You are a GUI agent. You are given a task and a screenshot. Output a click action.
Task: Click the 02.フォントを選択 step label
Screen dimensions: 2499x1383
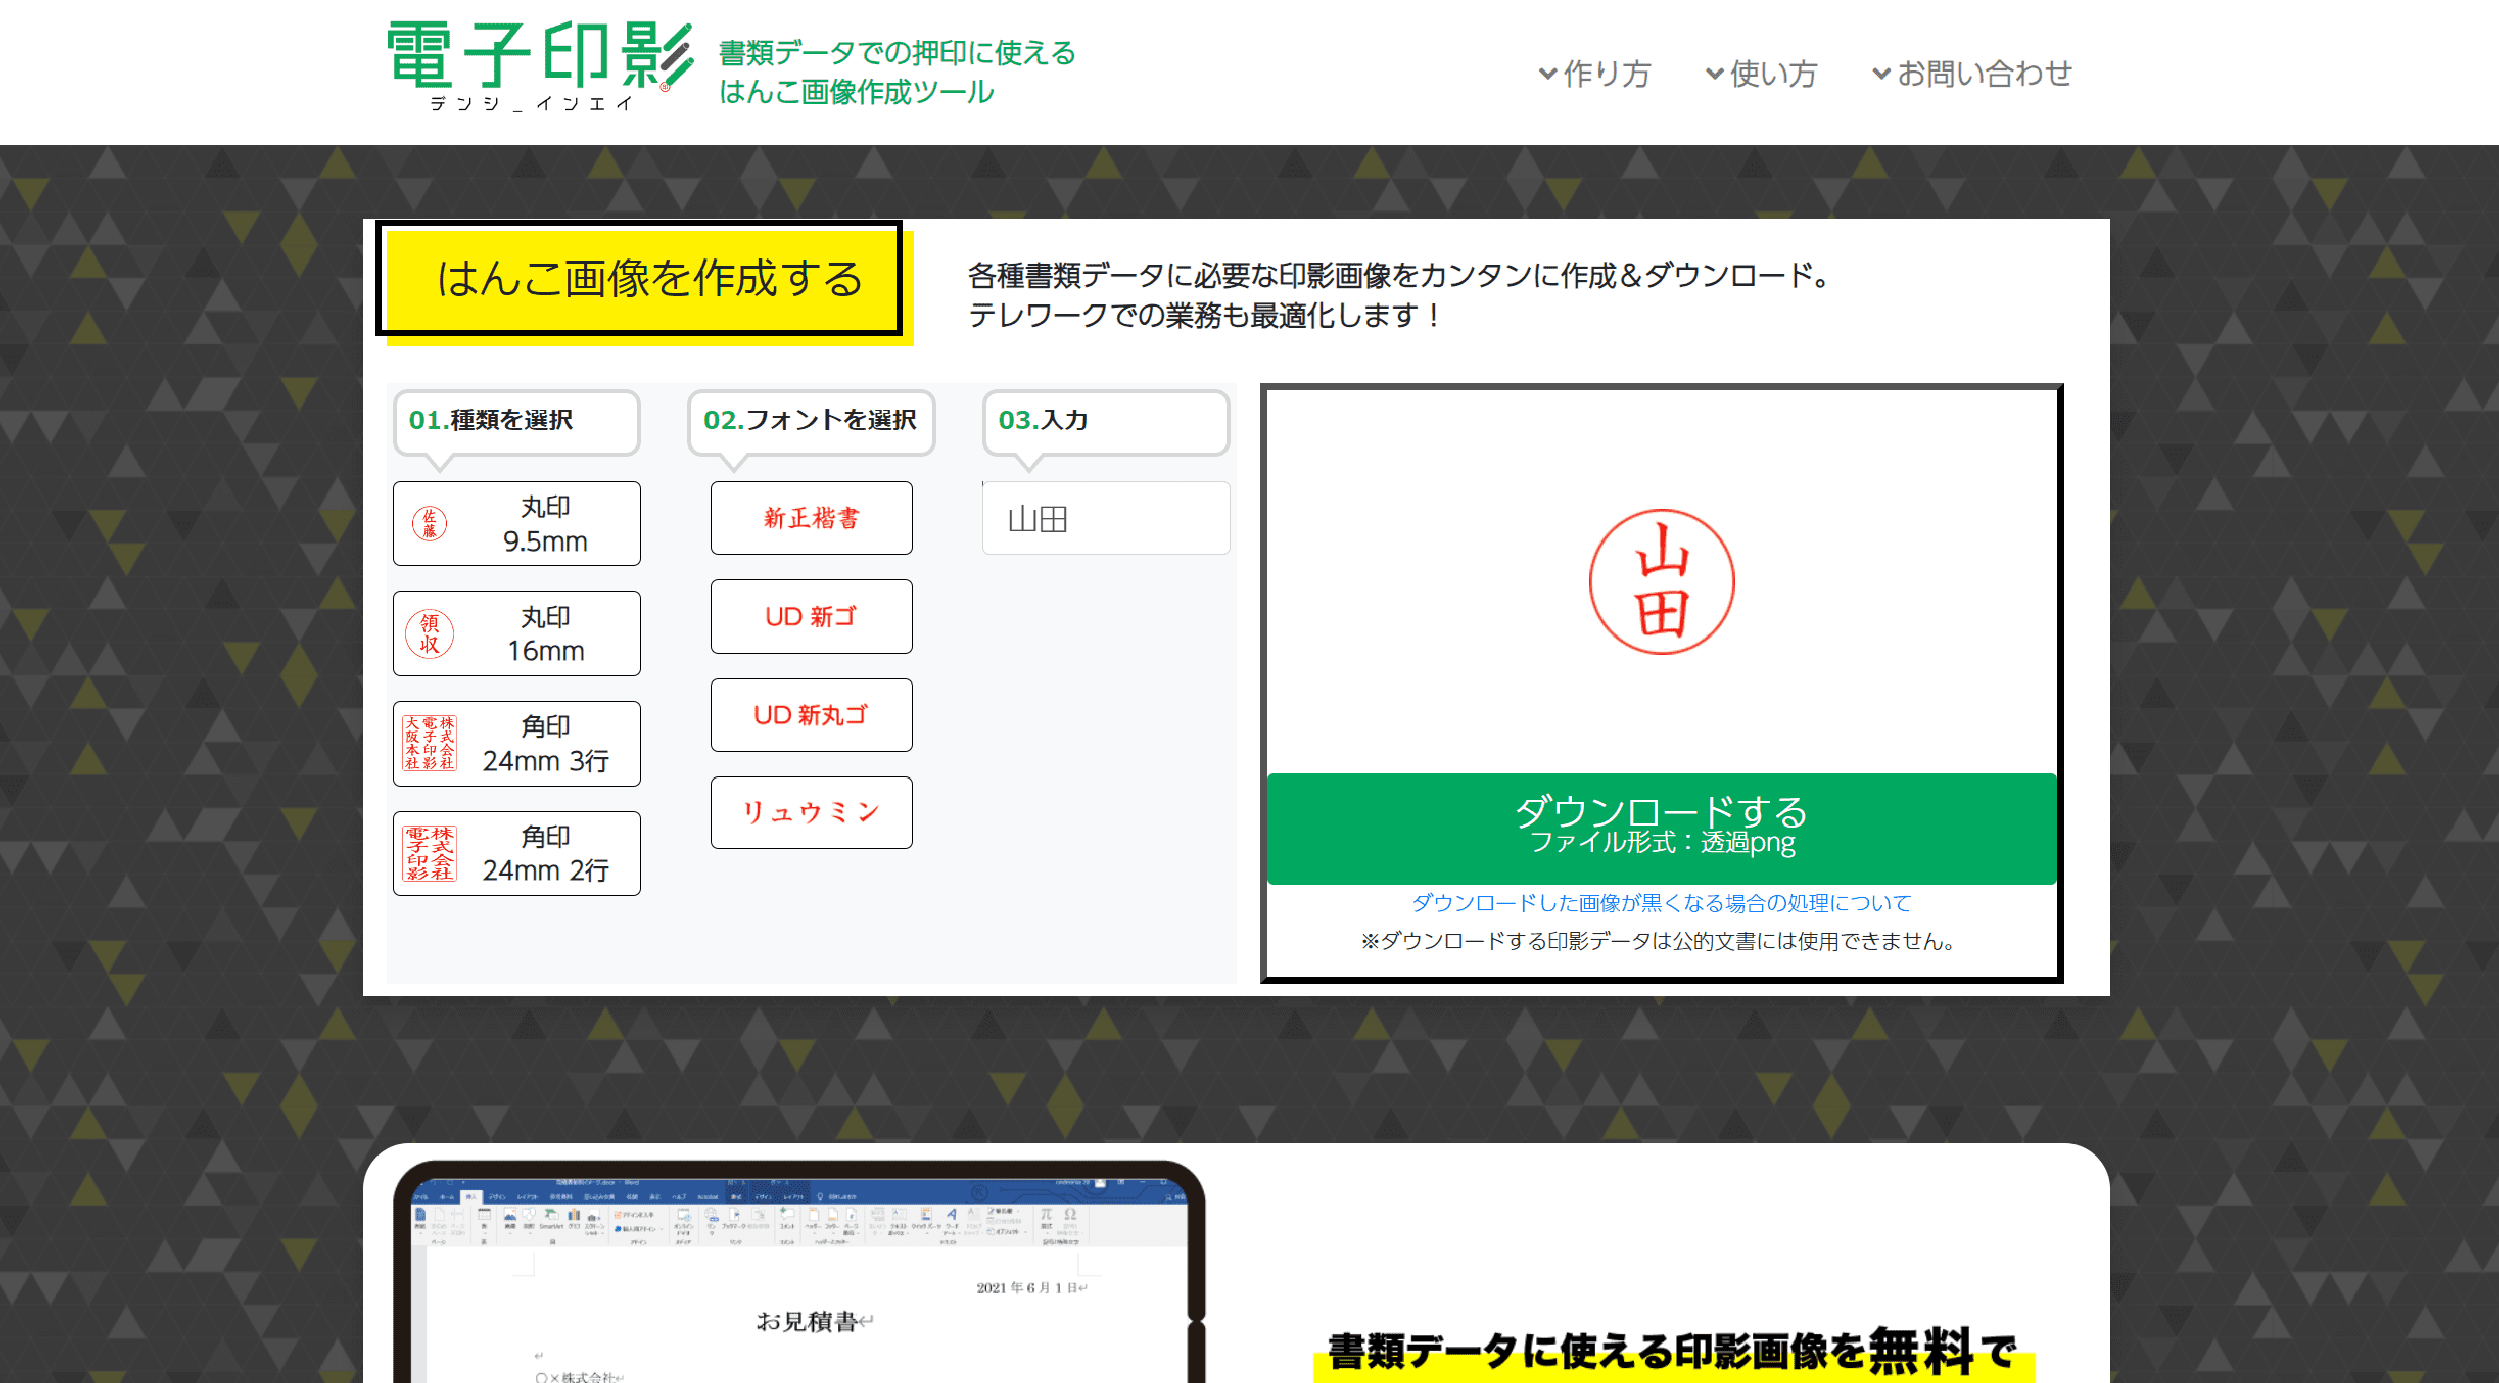tap(811, 422)
